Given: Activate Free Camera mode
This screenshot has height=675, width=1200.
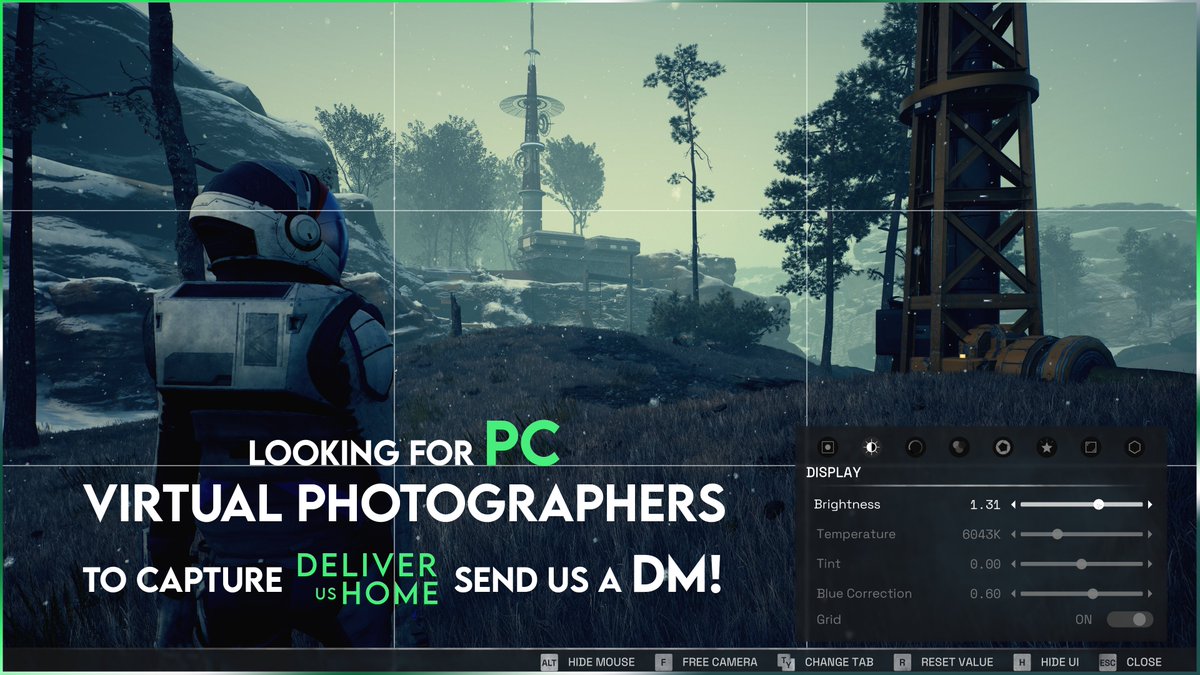Looking at the screenshot, I should 722,662.
